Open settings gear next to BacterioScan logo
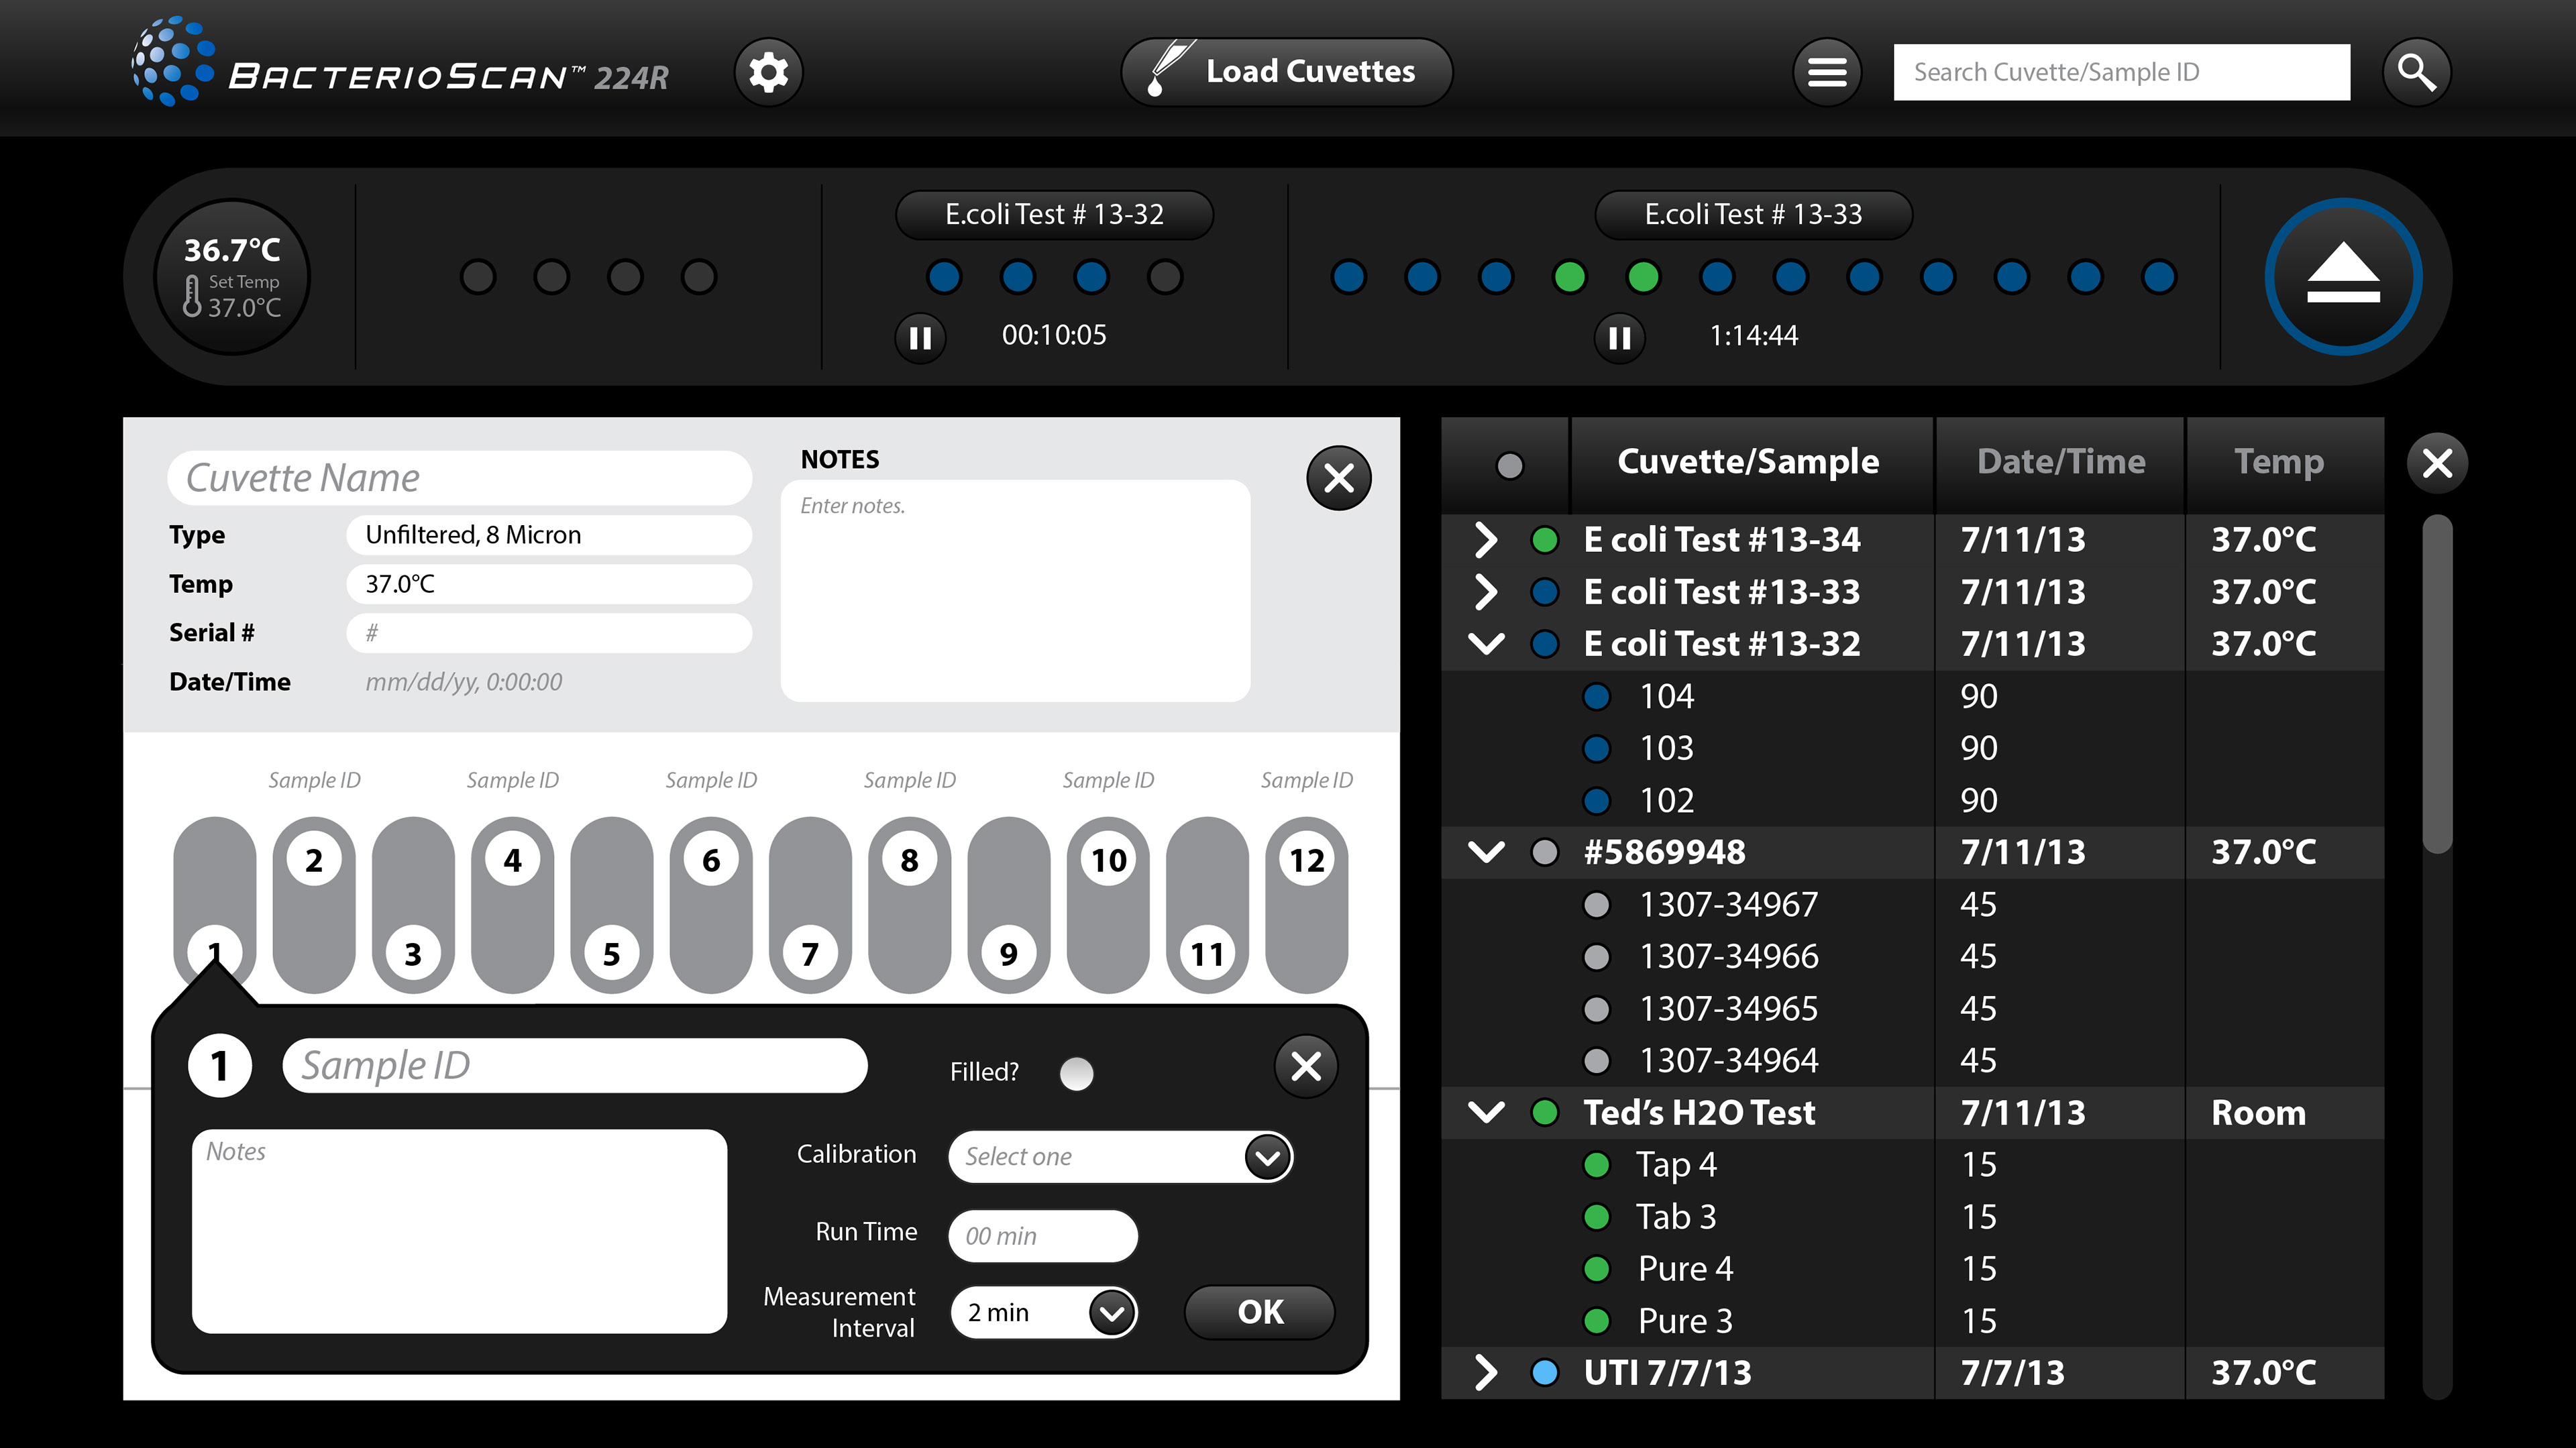Image resolution: width=2576 pixels, height=1448 pixels. (768, 72)
